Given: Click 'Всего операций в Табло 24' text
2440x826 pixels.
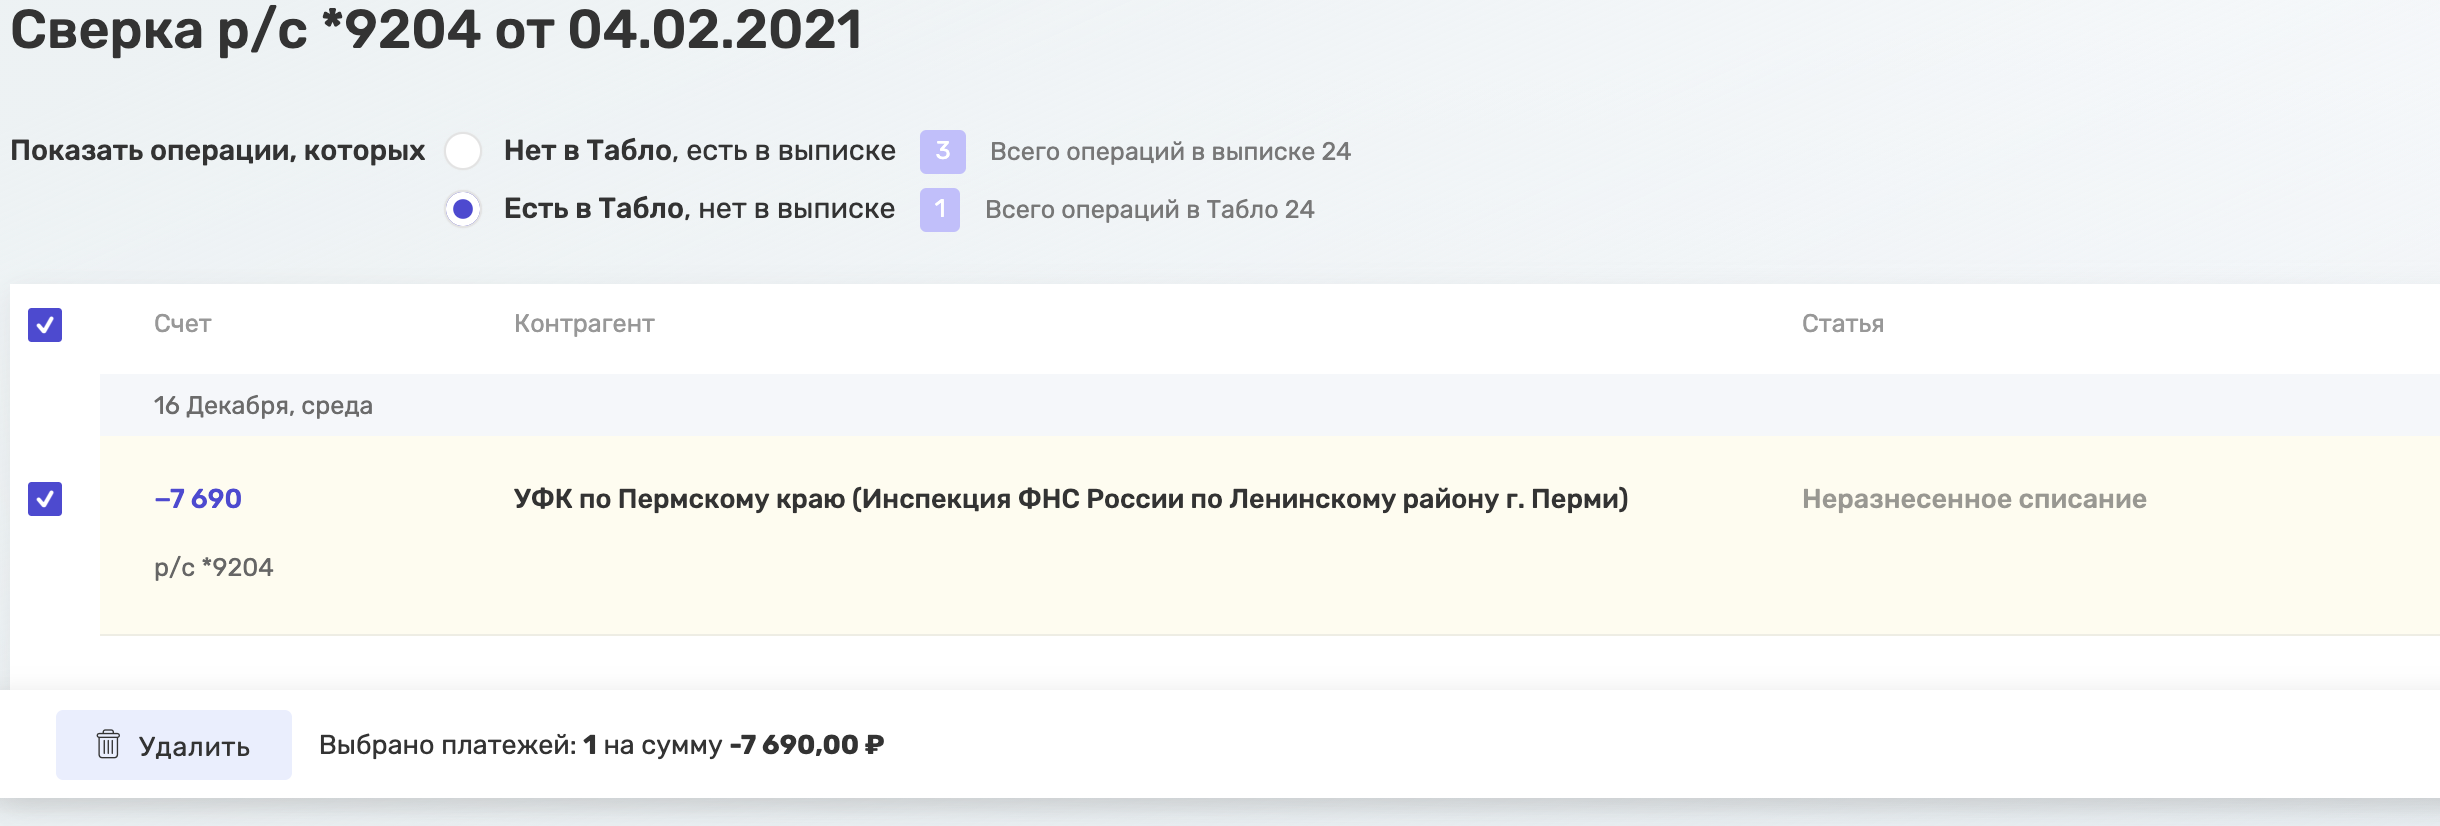Looking at the screenshot, I should point(1150,210).
